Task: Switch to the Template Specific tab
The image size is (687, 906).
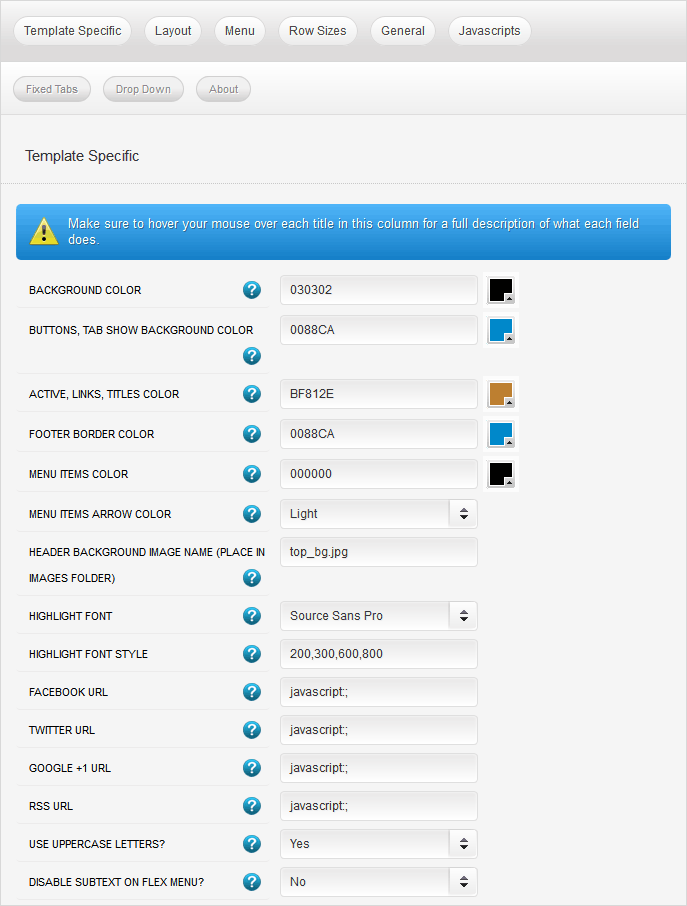Action: [x=73, y=31]
